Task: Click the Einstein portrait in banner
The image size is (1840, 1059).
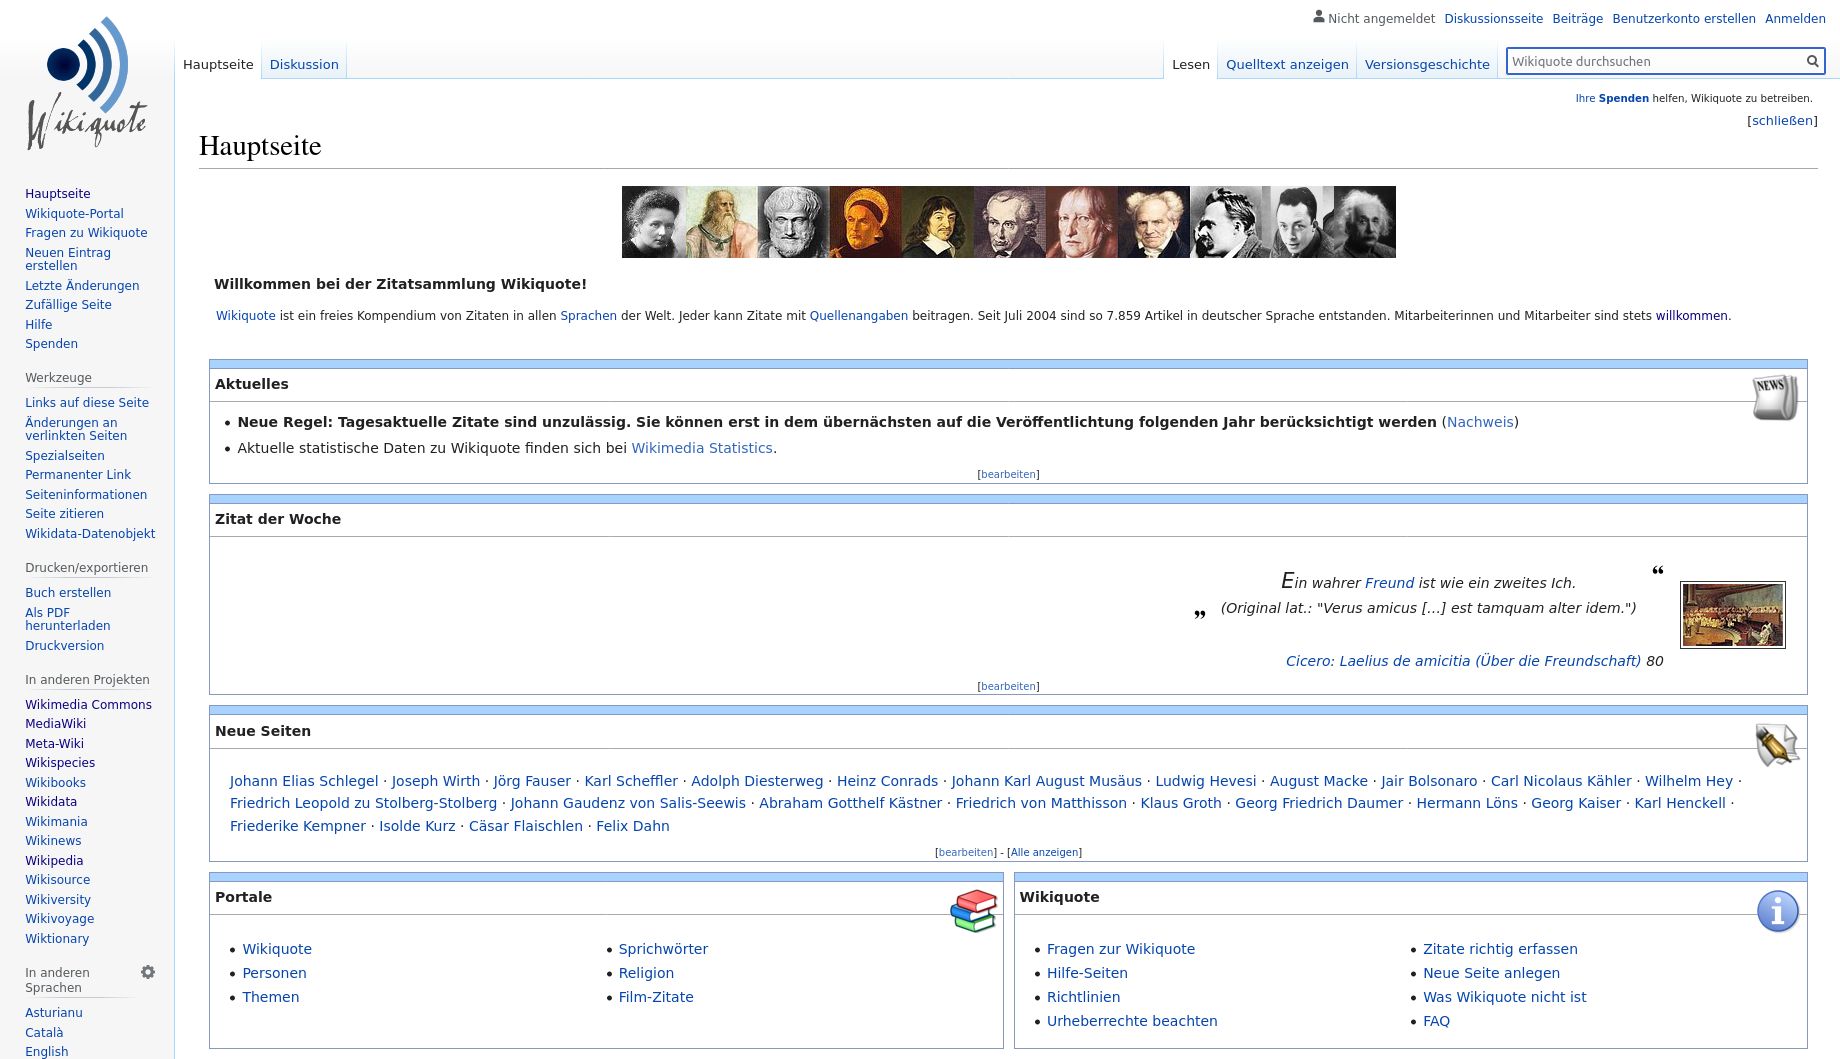Action: [x=1365, y=222]
